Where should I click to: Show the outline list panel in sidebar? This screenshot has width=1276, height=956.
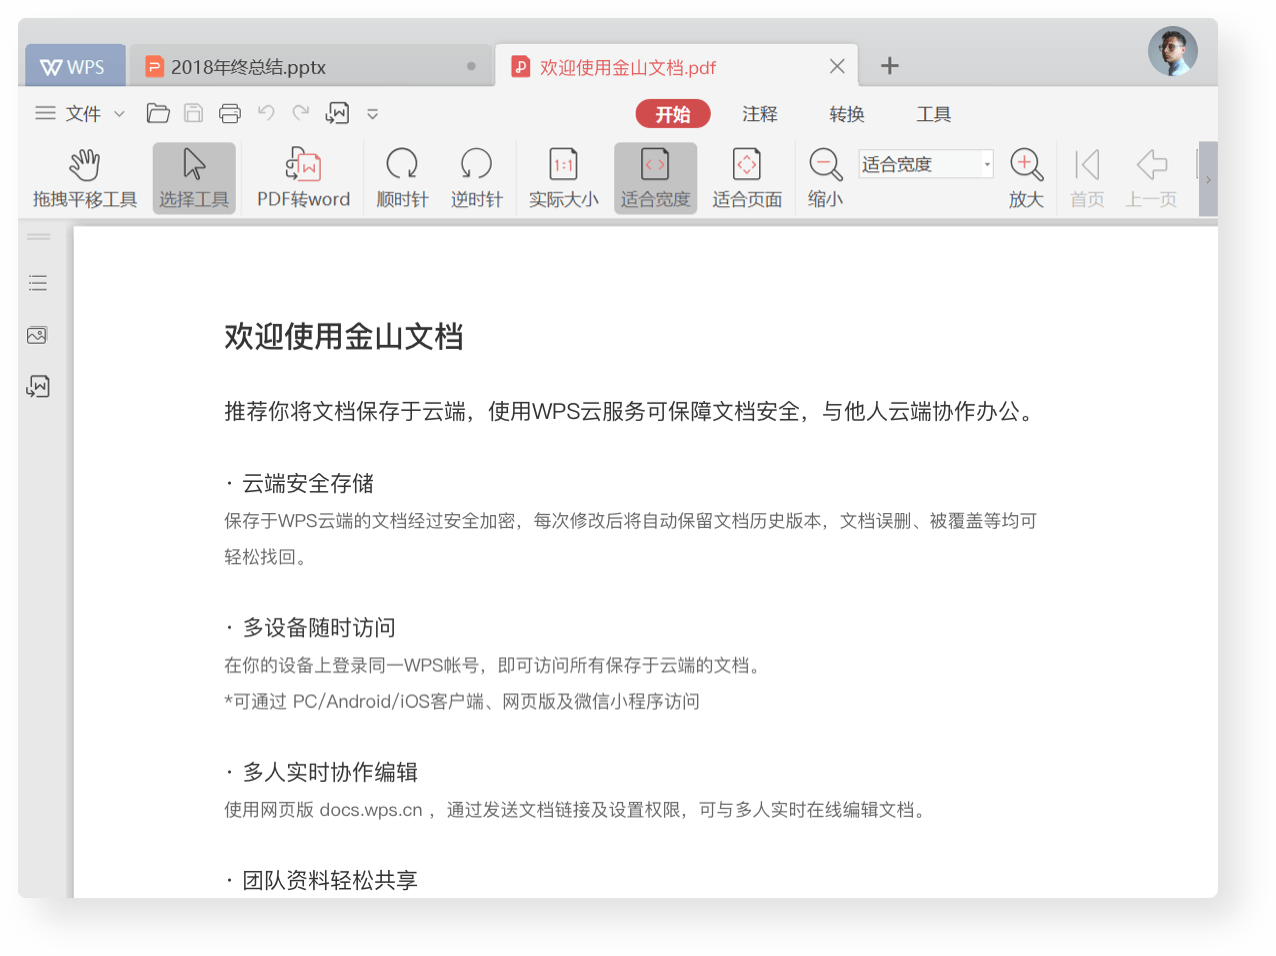(38, 283)
